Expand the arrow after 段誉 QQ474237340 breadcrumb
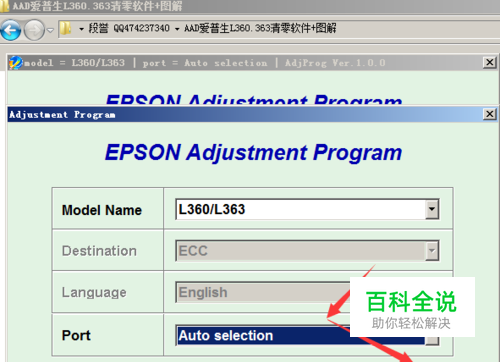The height and width of the screenshot is (362, 500). (x=177, y=29)
